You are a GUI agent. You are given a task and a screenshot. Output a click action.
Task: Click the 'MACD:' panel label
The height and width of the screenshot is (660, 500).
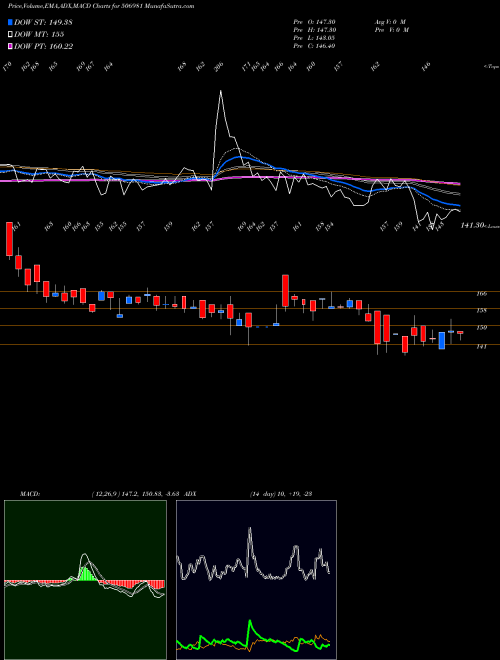30,493
